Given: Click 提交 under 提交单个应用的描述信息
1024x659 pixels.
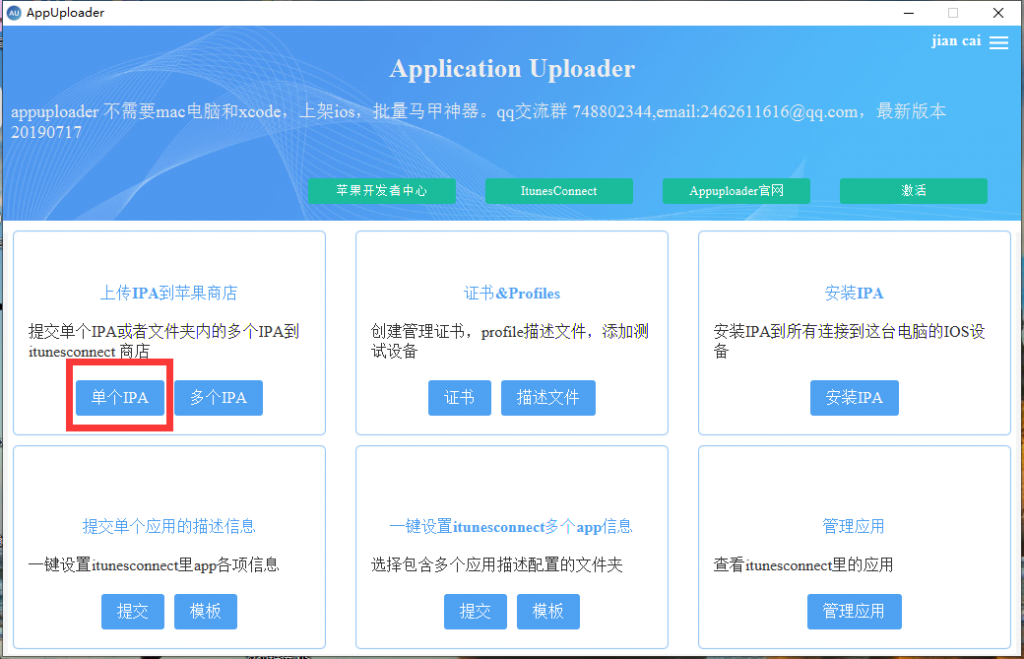Looking at the screenshot, I should click(x=133, y=611).
